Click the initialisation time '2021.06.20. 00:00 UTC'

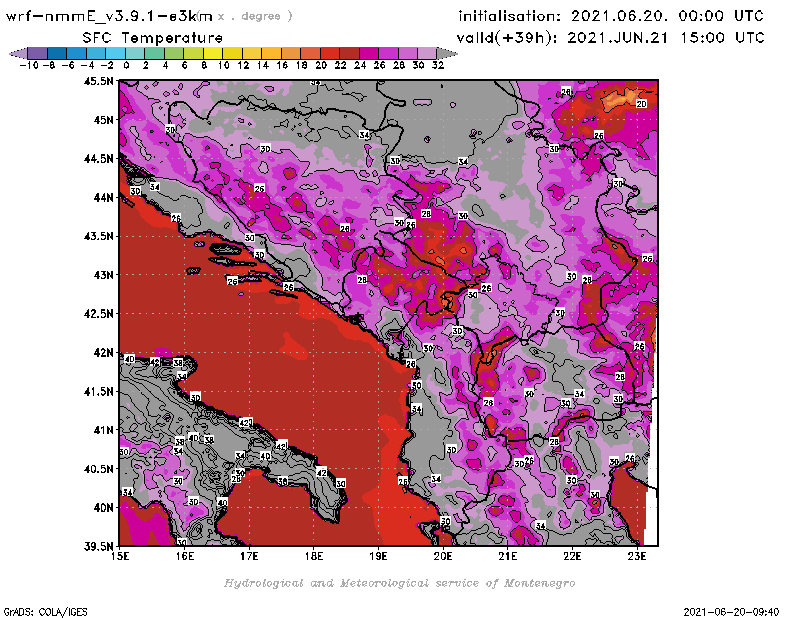point(667,16)
